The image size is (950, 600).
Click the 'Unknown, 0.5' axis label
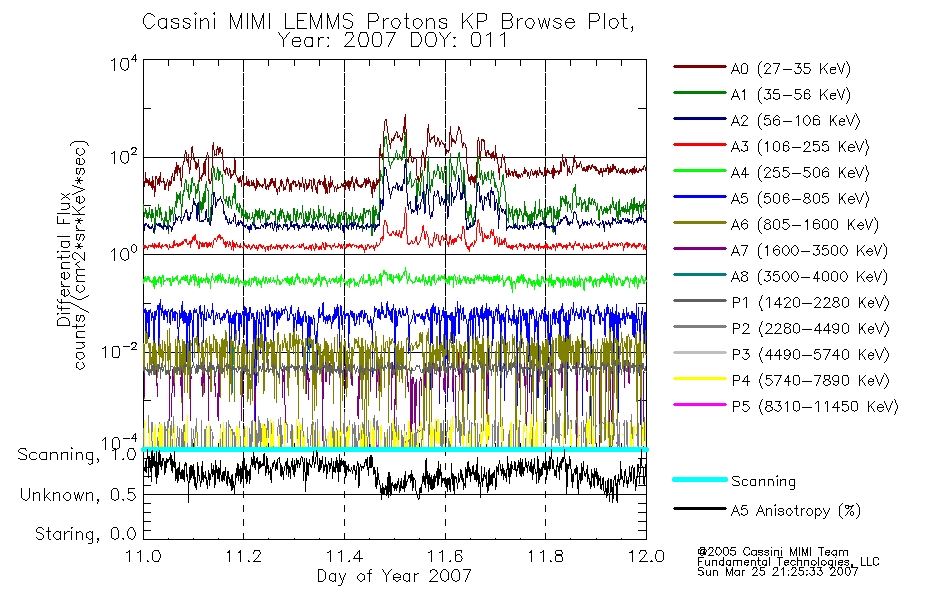[x=78, y=496]
